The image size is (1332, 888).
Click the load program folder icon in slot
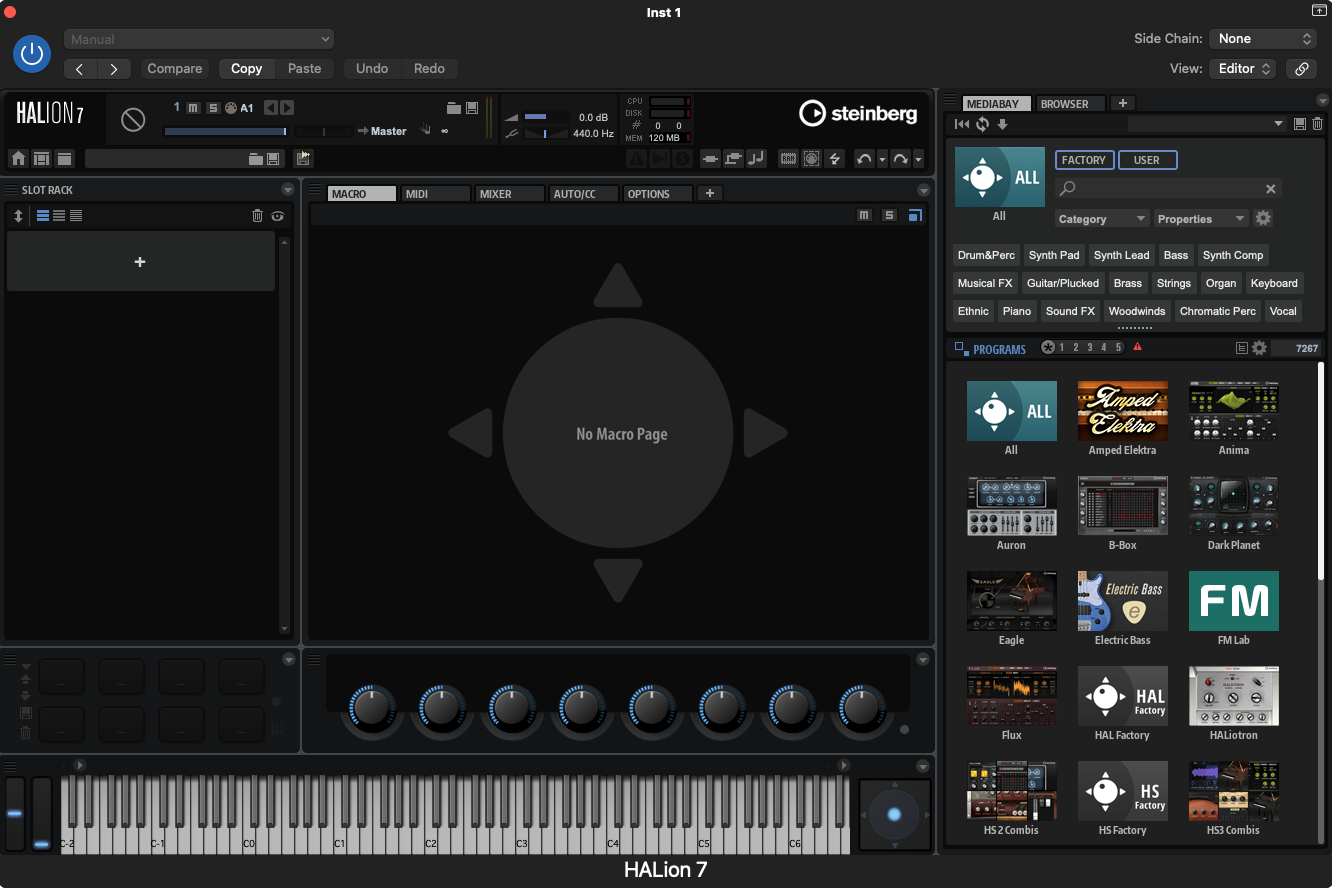[x=453, y=108]
